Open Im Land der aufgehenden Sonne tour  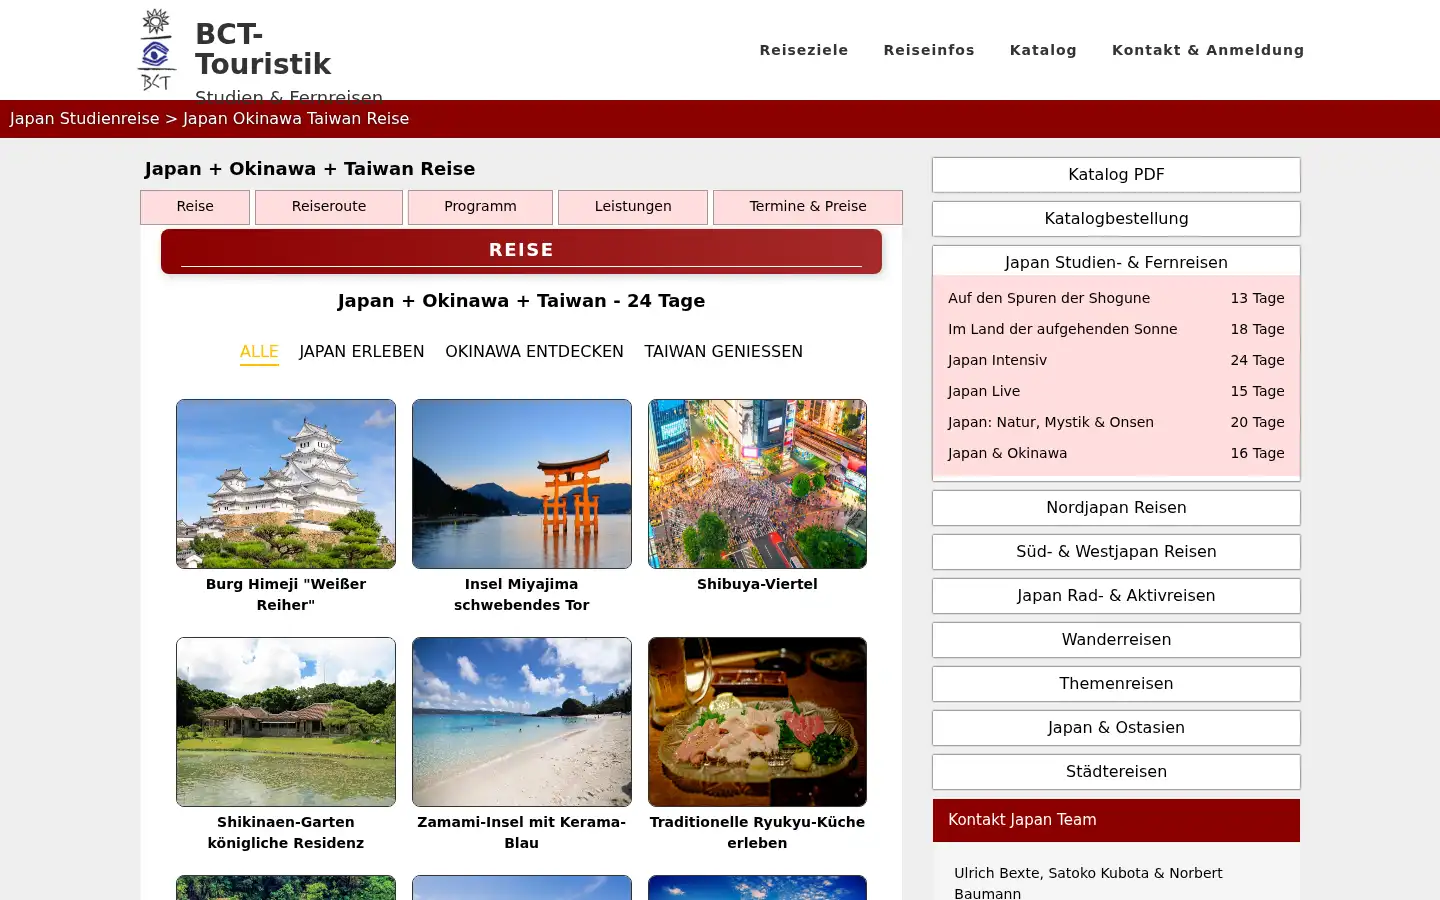(x=1116, y=329)
